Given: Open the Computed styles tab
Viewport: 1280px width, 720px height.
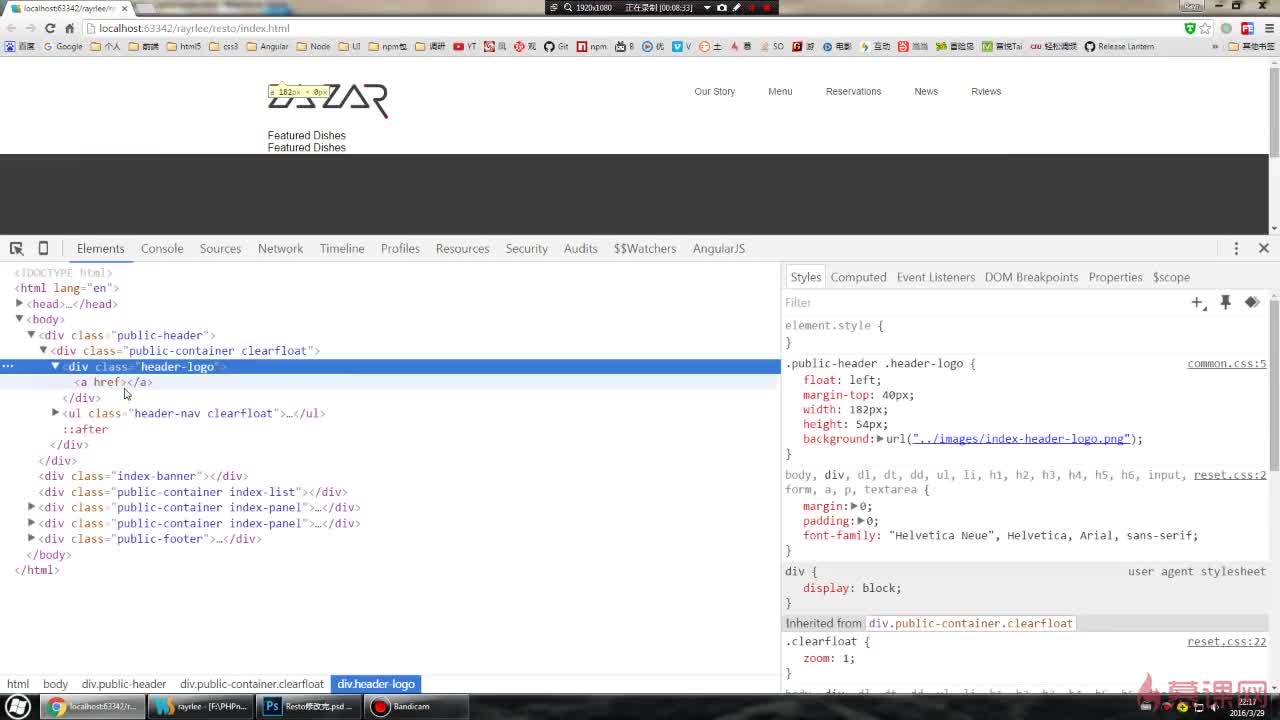Looking at the screenshot, I should [858, 277].
